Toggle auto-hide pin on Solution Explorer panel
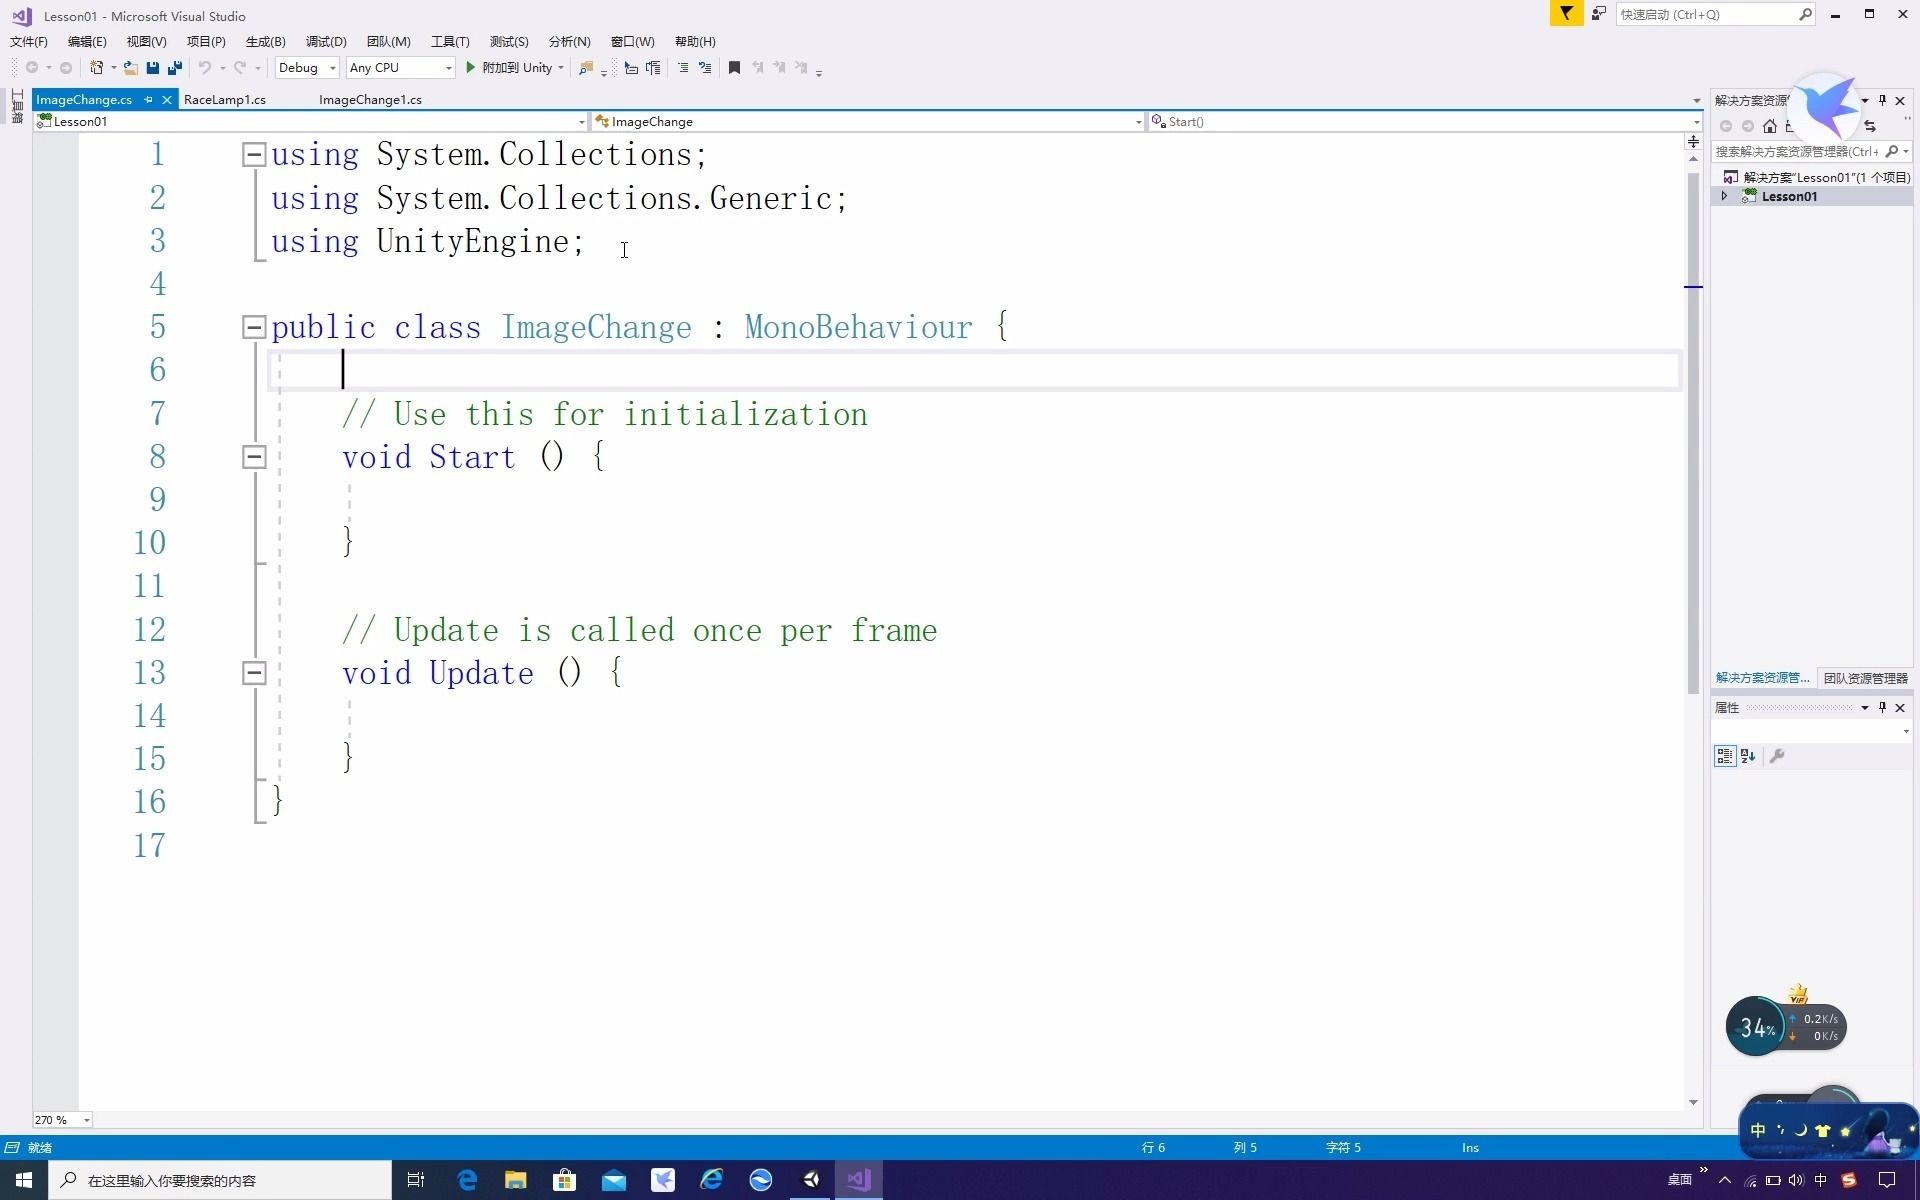Viewport: 1920px width, 1200px height. pyautogui.click(x=1882, y=100)
